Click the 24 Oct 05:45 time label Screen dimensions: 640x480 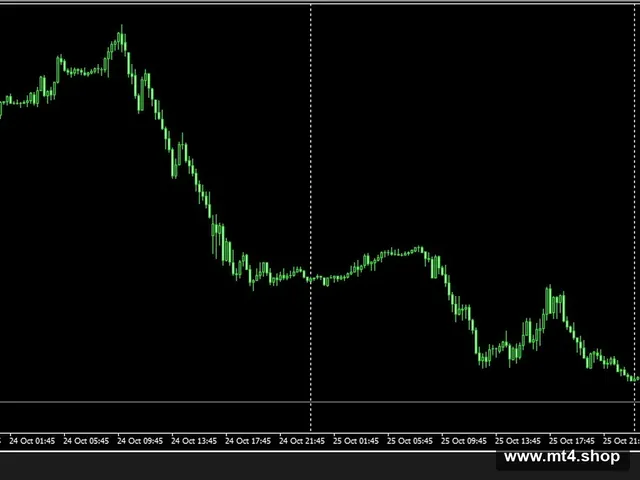(86, 441)
